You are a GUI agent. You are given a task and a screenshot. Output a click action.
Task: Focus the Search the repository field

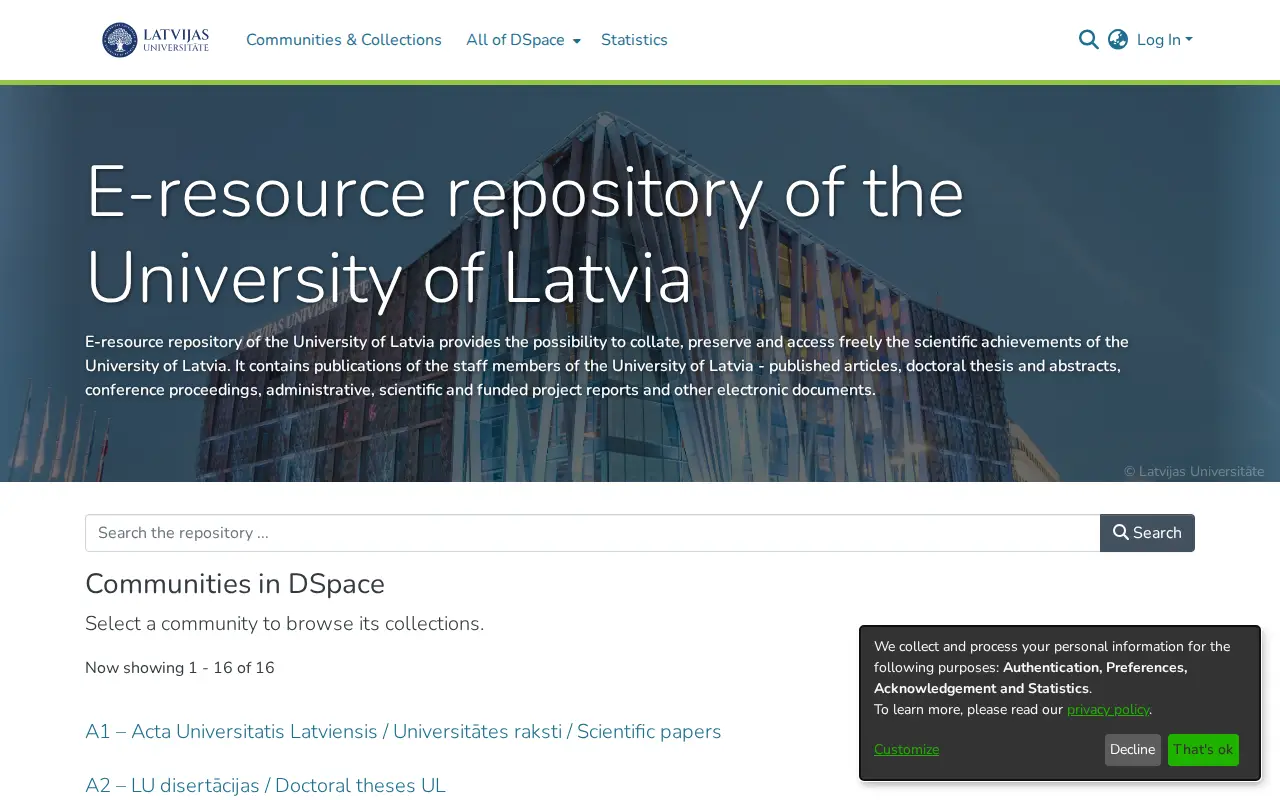[593, 533]
